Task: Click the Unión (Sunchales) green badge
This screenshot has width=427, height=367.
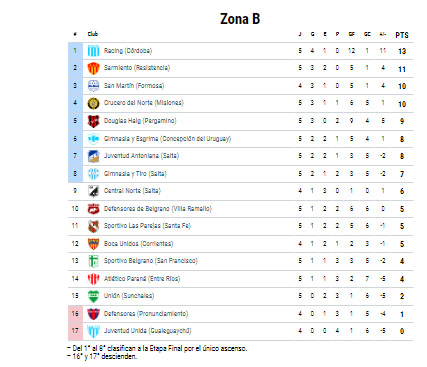Action: [x=93, y=296]
